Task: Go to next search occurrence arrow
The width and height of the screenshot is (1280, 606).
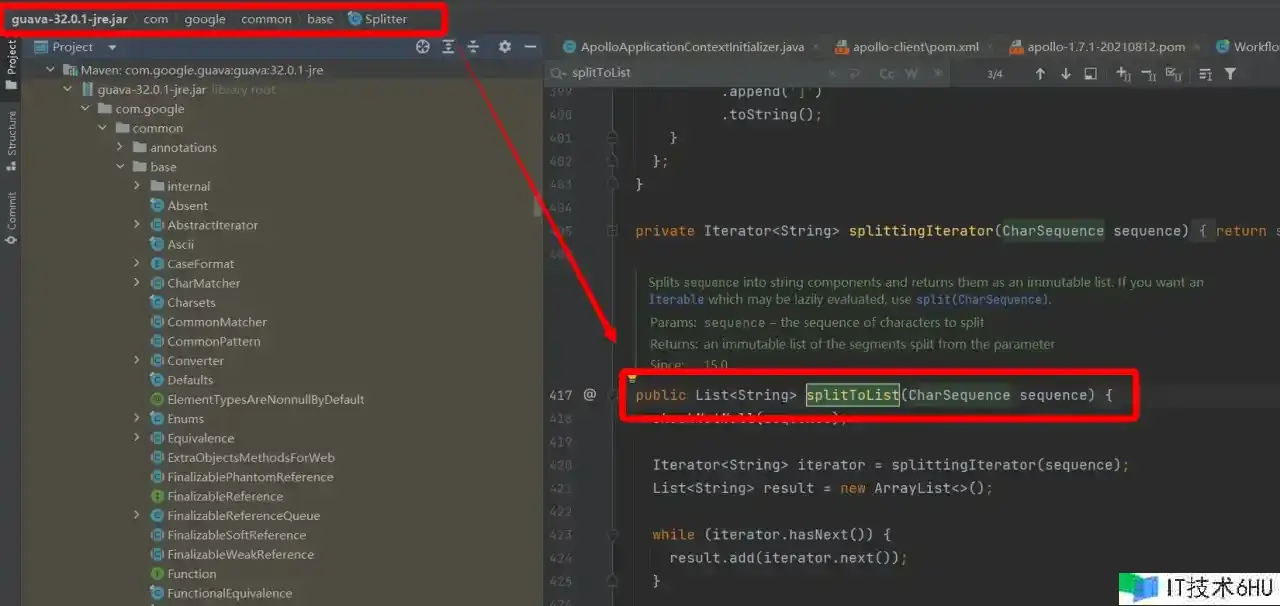Action: pos(1065,74)
